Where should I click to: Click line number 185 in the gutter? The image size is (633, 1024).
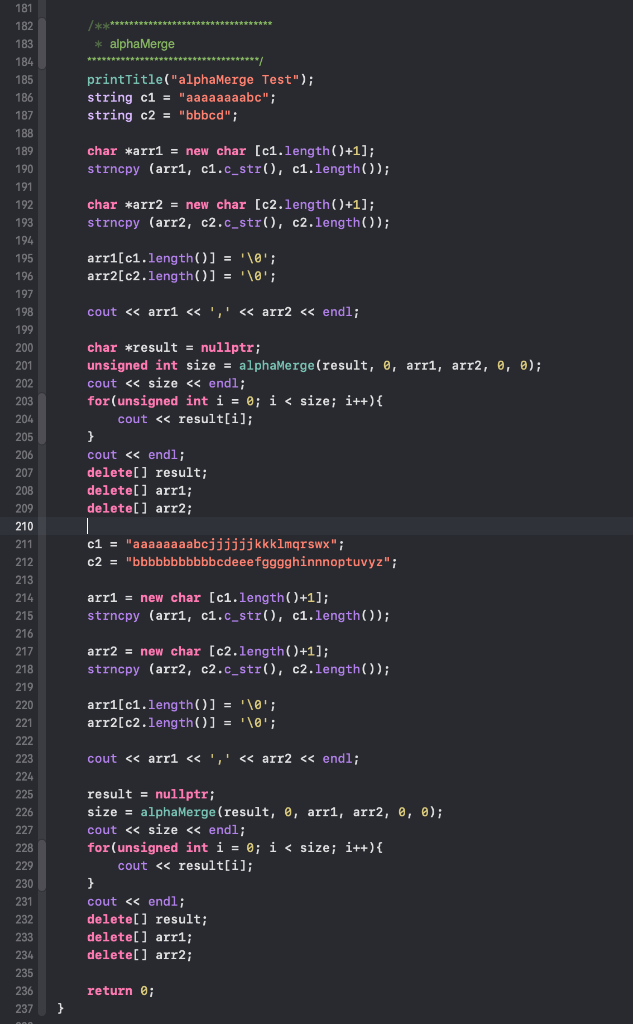(x=24, y=80)
